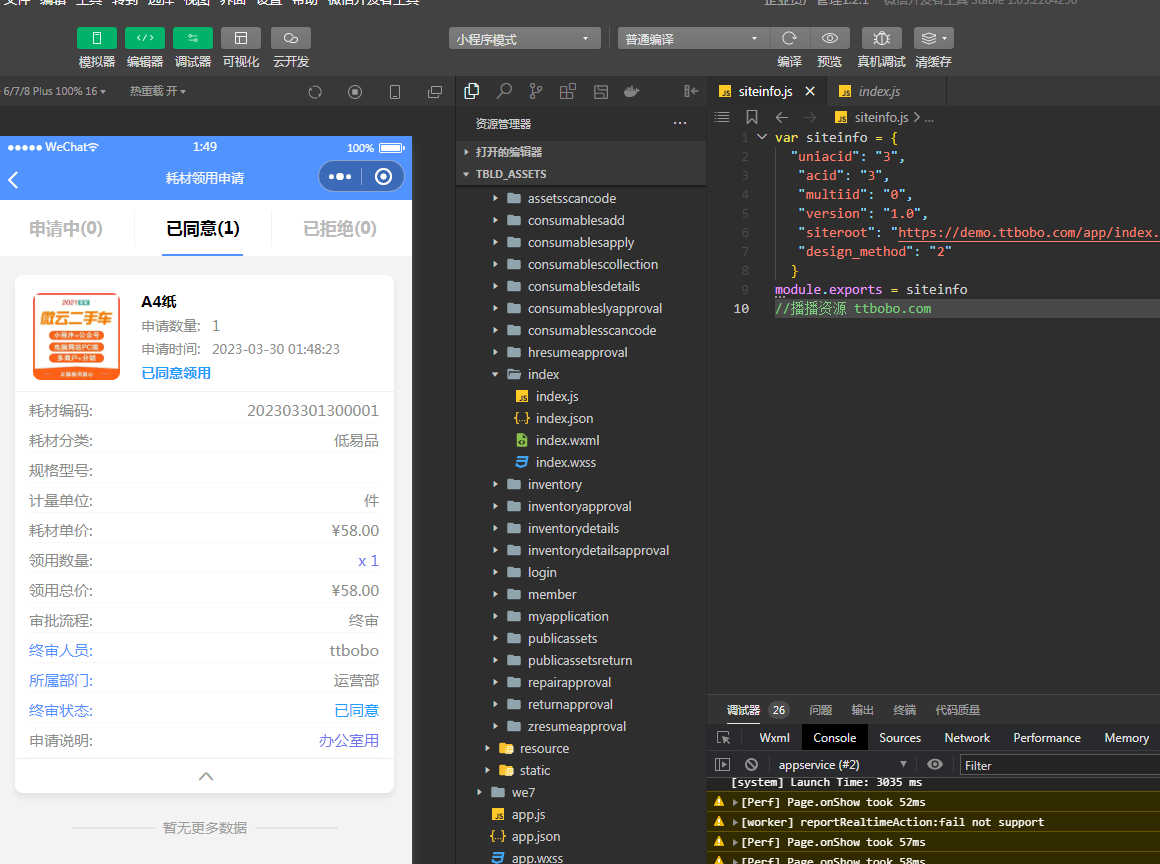Expand the login folder
The height and width of the screenshot is (864, 1160).
580,573
